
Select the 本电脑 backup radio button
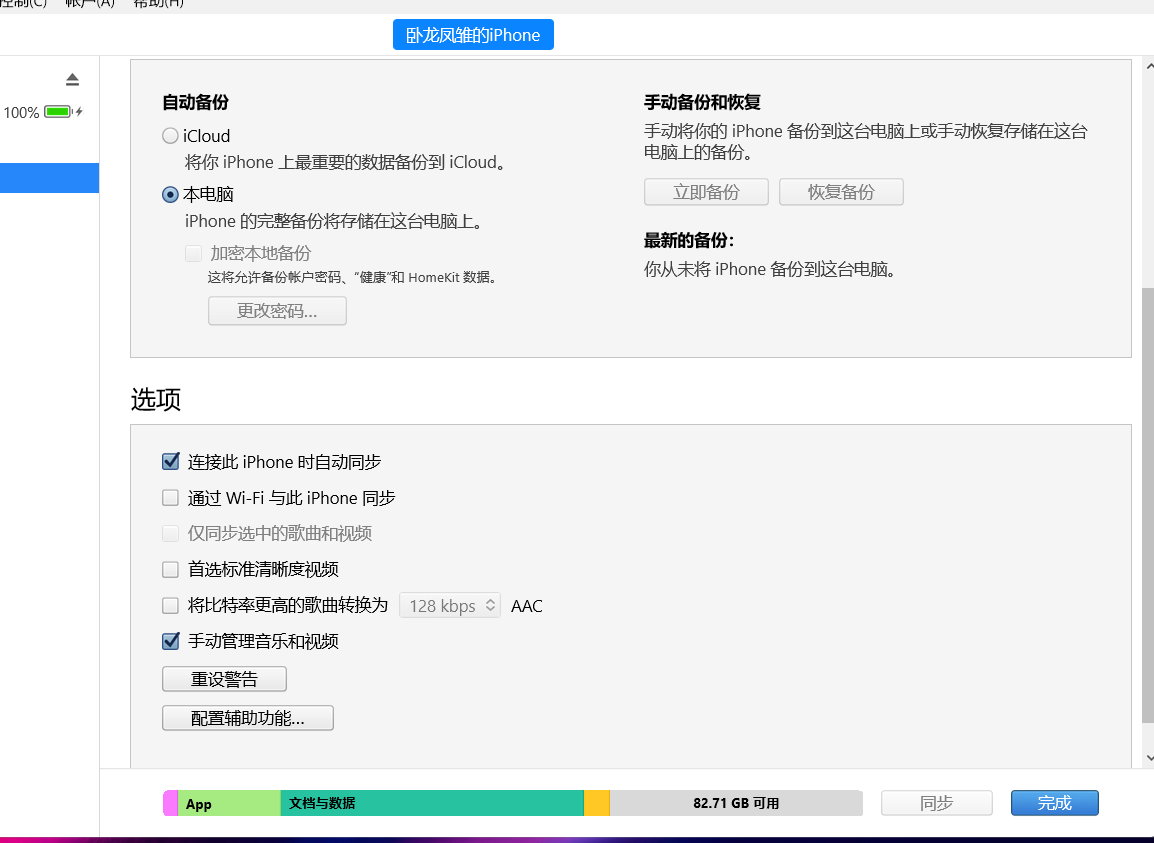click(170, 195)
